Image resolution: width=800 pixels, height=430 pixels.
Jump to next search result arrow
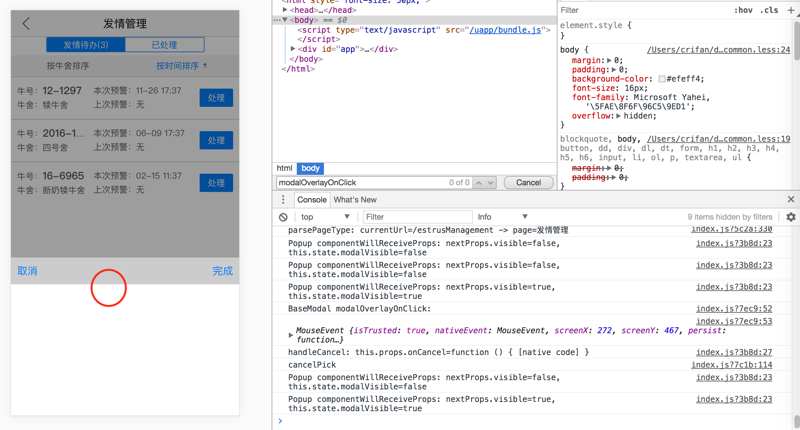click(490, 183)
